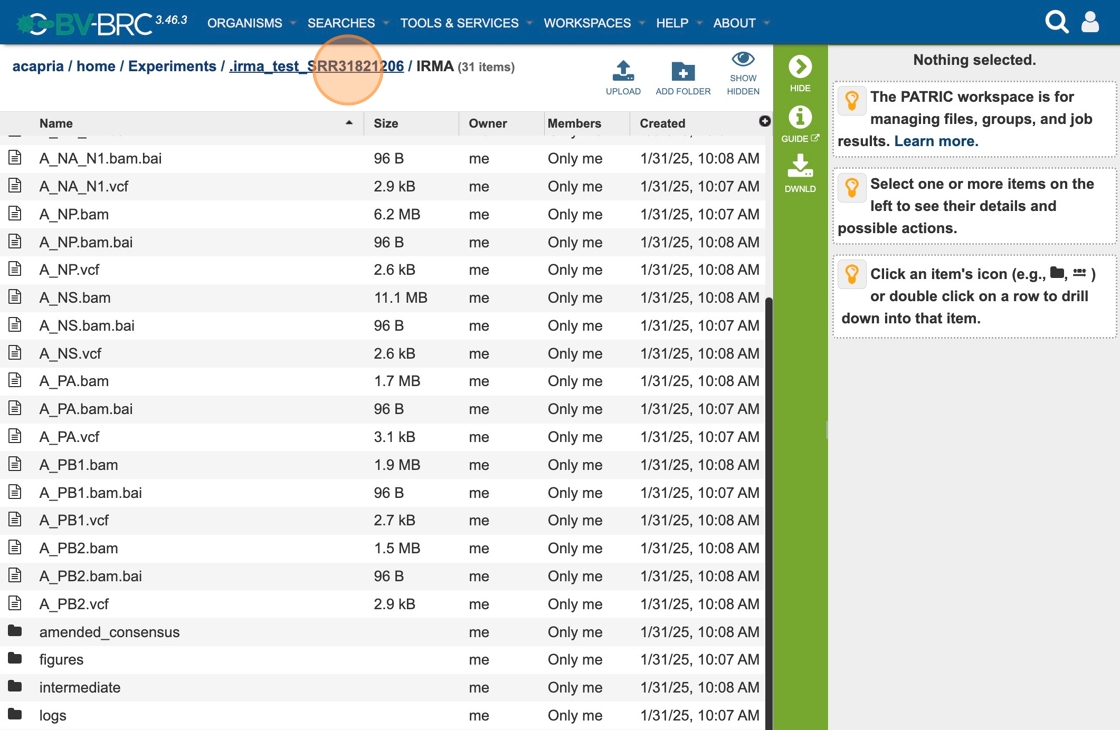Click file icon for A_PA.bam.bai

tap(14, 408)
